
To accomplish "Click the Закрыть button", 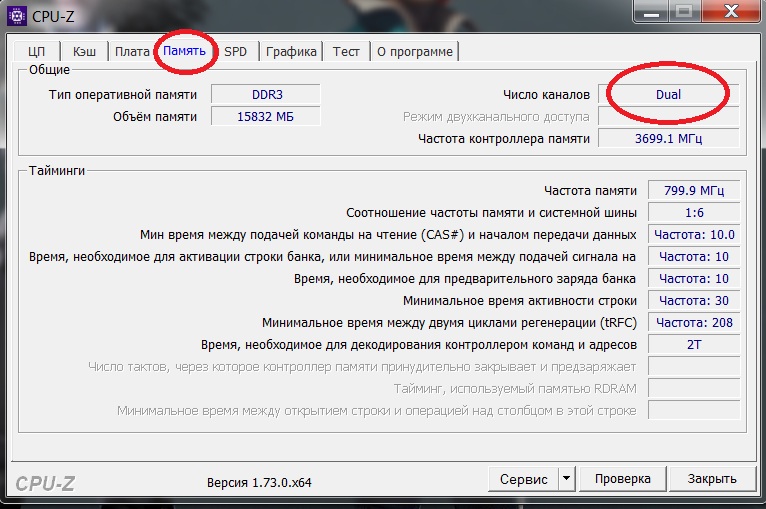I will 712,479.
